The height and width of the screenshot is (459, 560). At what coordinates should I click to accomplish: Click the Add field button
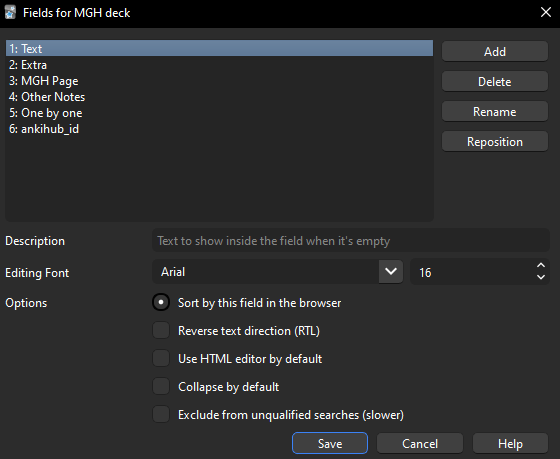(495, 51)
